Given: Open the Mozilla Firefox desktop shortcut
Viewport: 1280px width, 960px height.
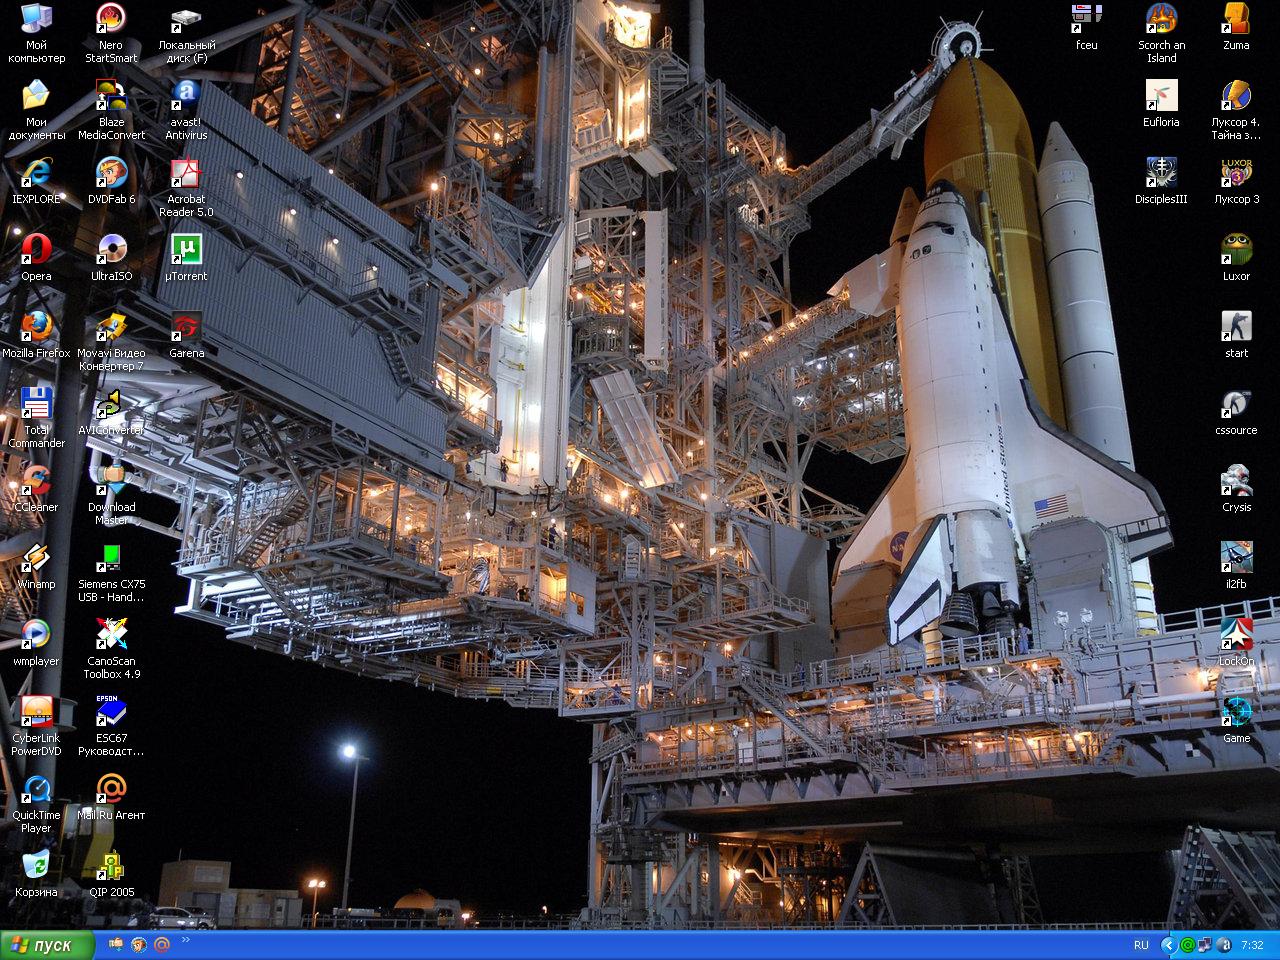Looking at the screenshot, I should pyautogui.click(x=36, y=327).
